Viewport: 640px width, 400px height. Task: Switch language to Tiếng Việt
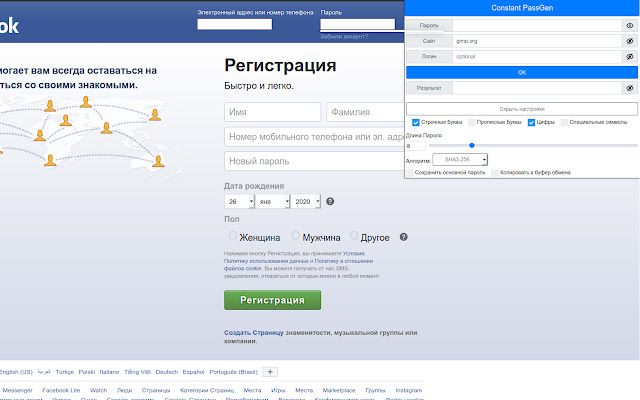pos(138,372)
